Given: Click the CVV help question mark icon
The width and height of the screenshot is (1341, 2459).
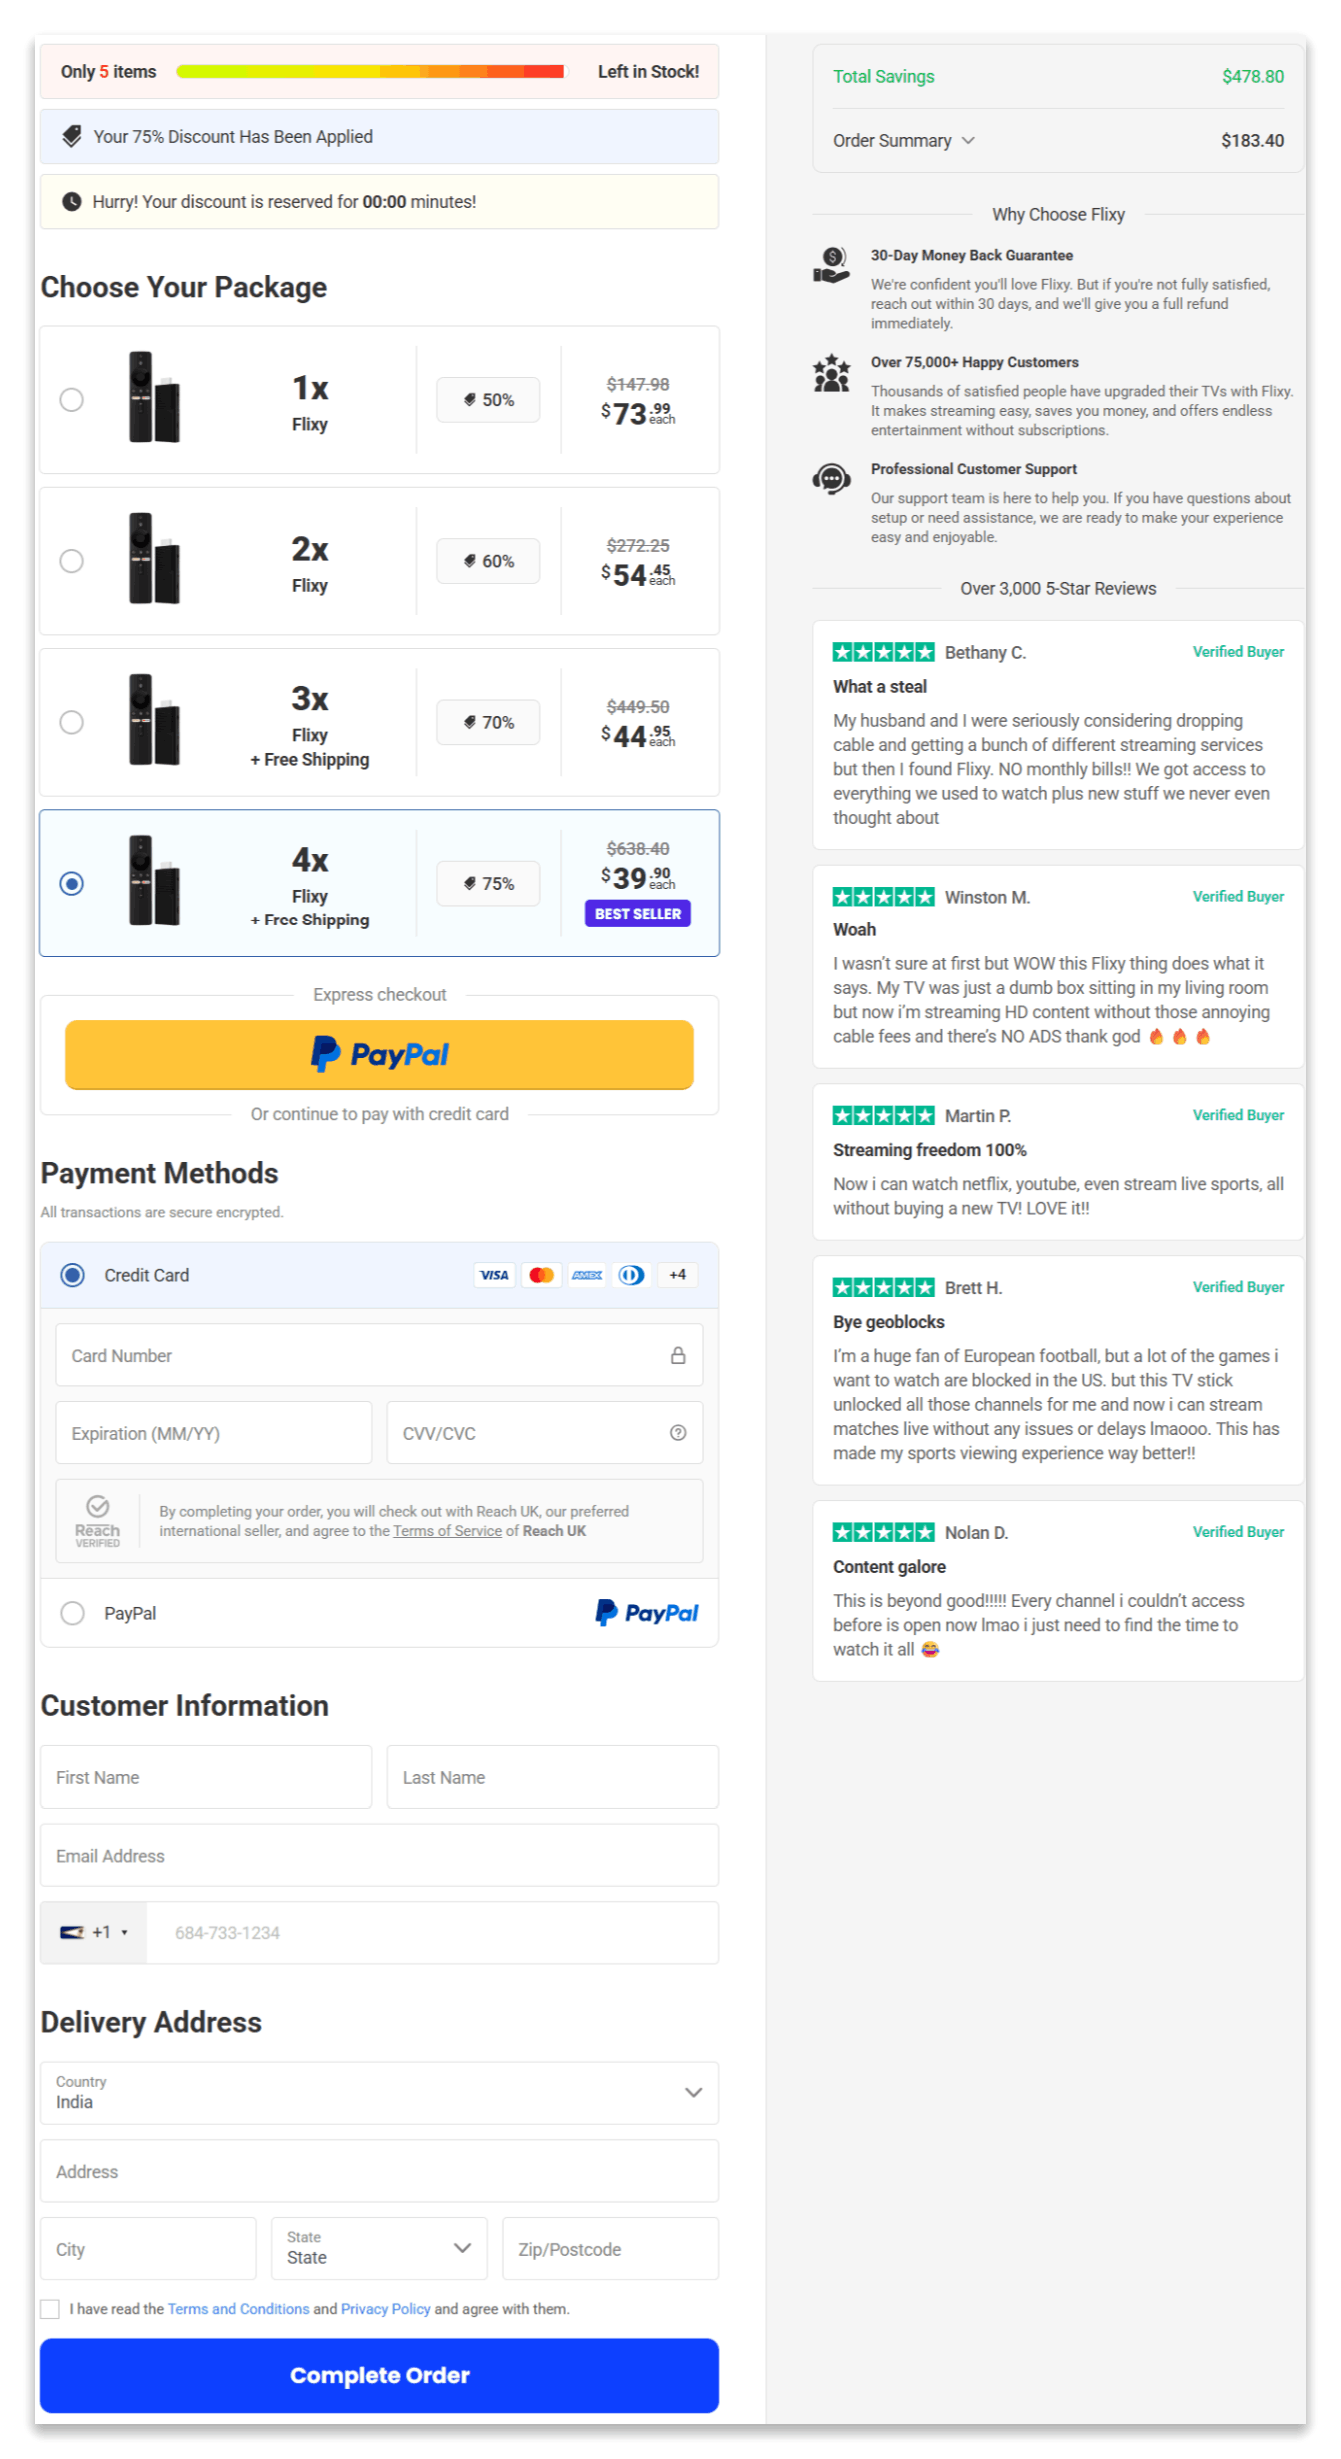Looking at the screenshot, I should click(678, 1432).
